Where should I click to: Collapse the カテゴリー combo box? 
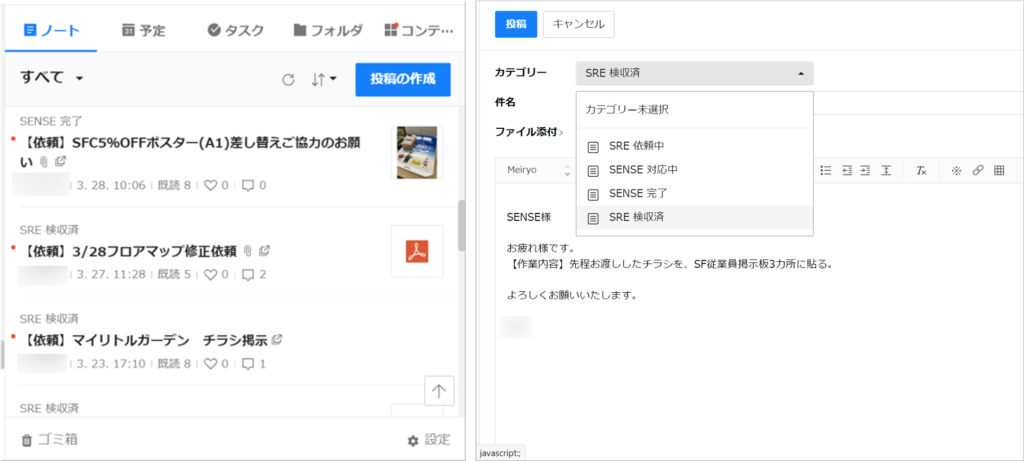click(694, 73)
